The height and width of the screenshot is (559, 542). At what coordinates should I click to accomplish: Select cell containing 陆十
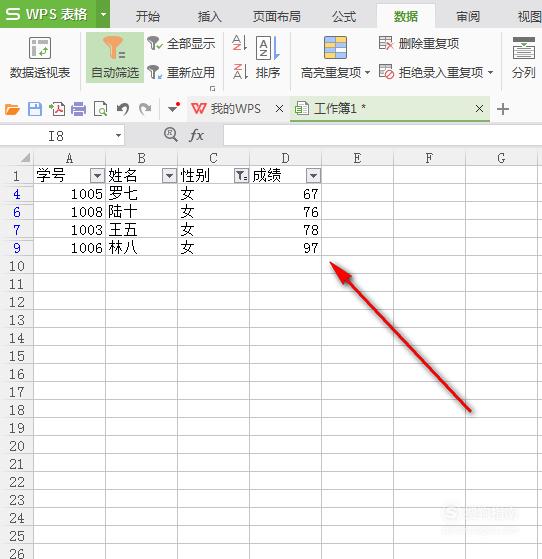pyautogui.click(x=142, y=211)
